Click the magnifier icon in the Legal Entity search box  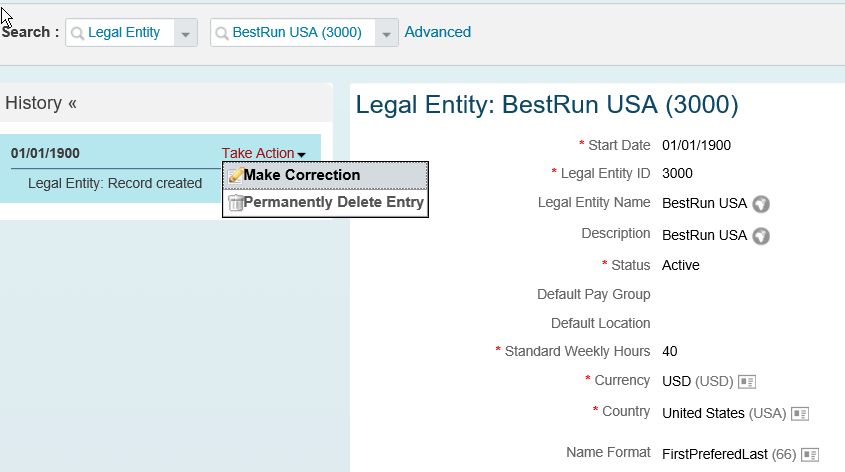(x=78, y=33)
